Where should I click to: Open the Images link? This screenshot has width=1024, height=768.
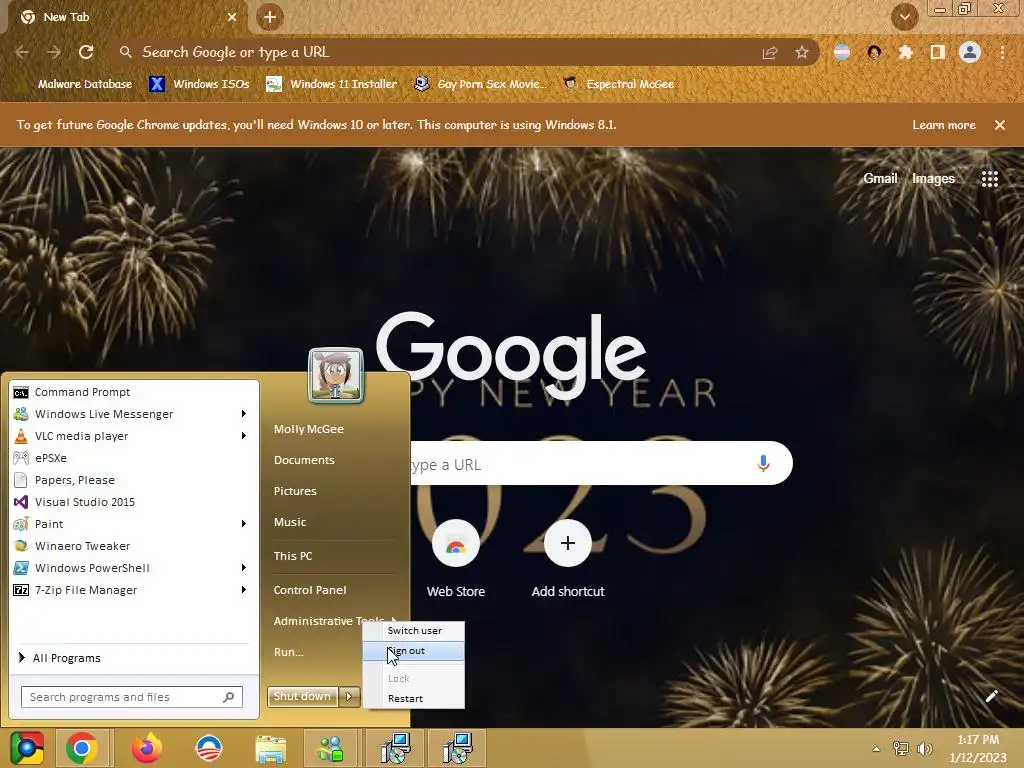[933, 178]
